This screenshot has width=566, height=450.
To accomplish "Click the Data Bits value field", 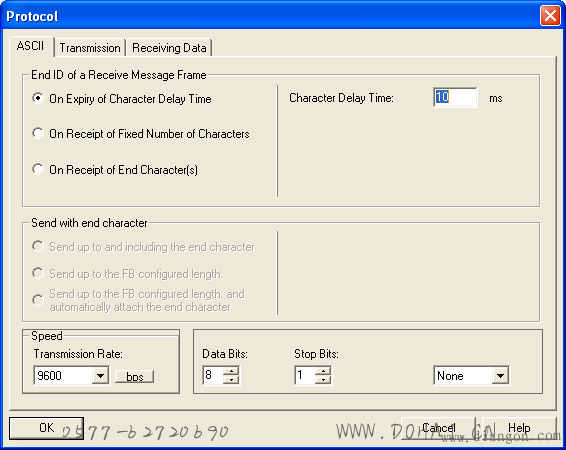I will point(213,375).
